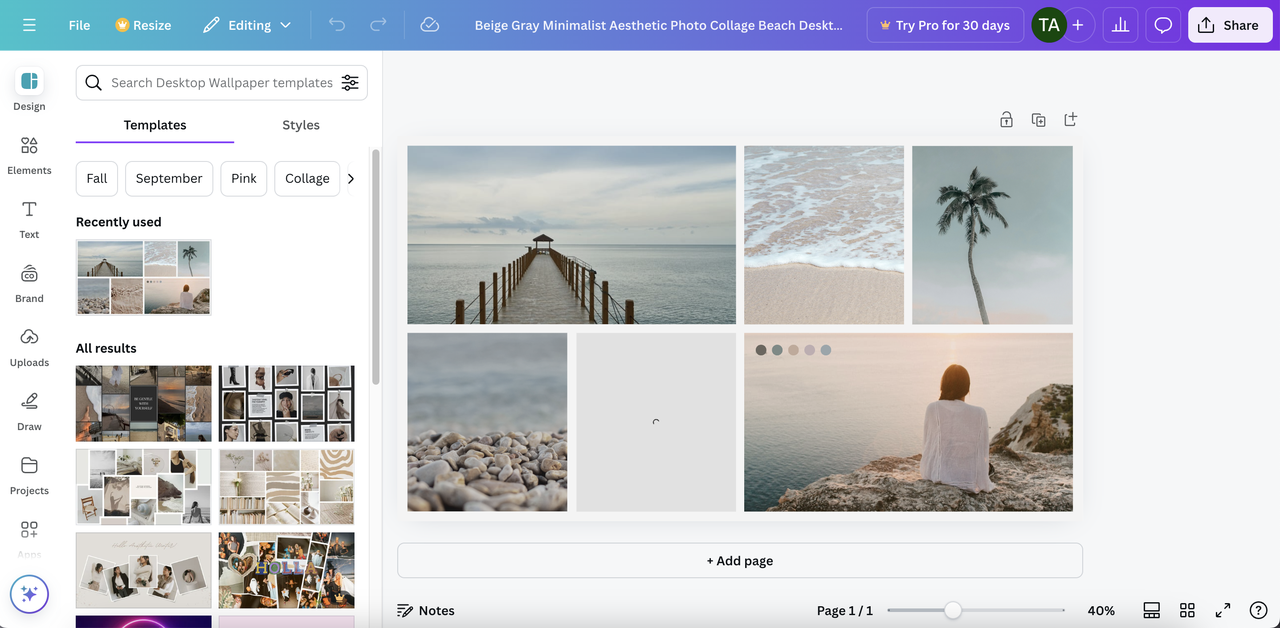Open the Projects sidebar panel

[x=29, y=475]
